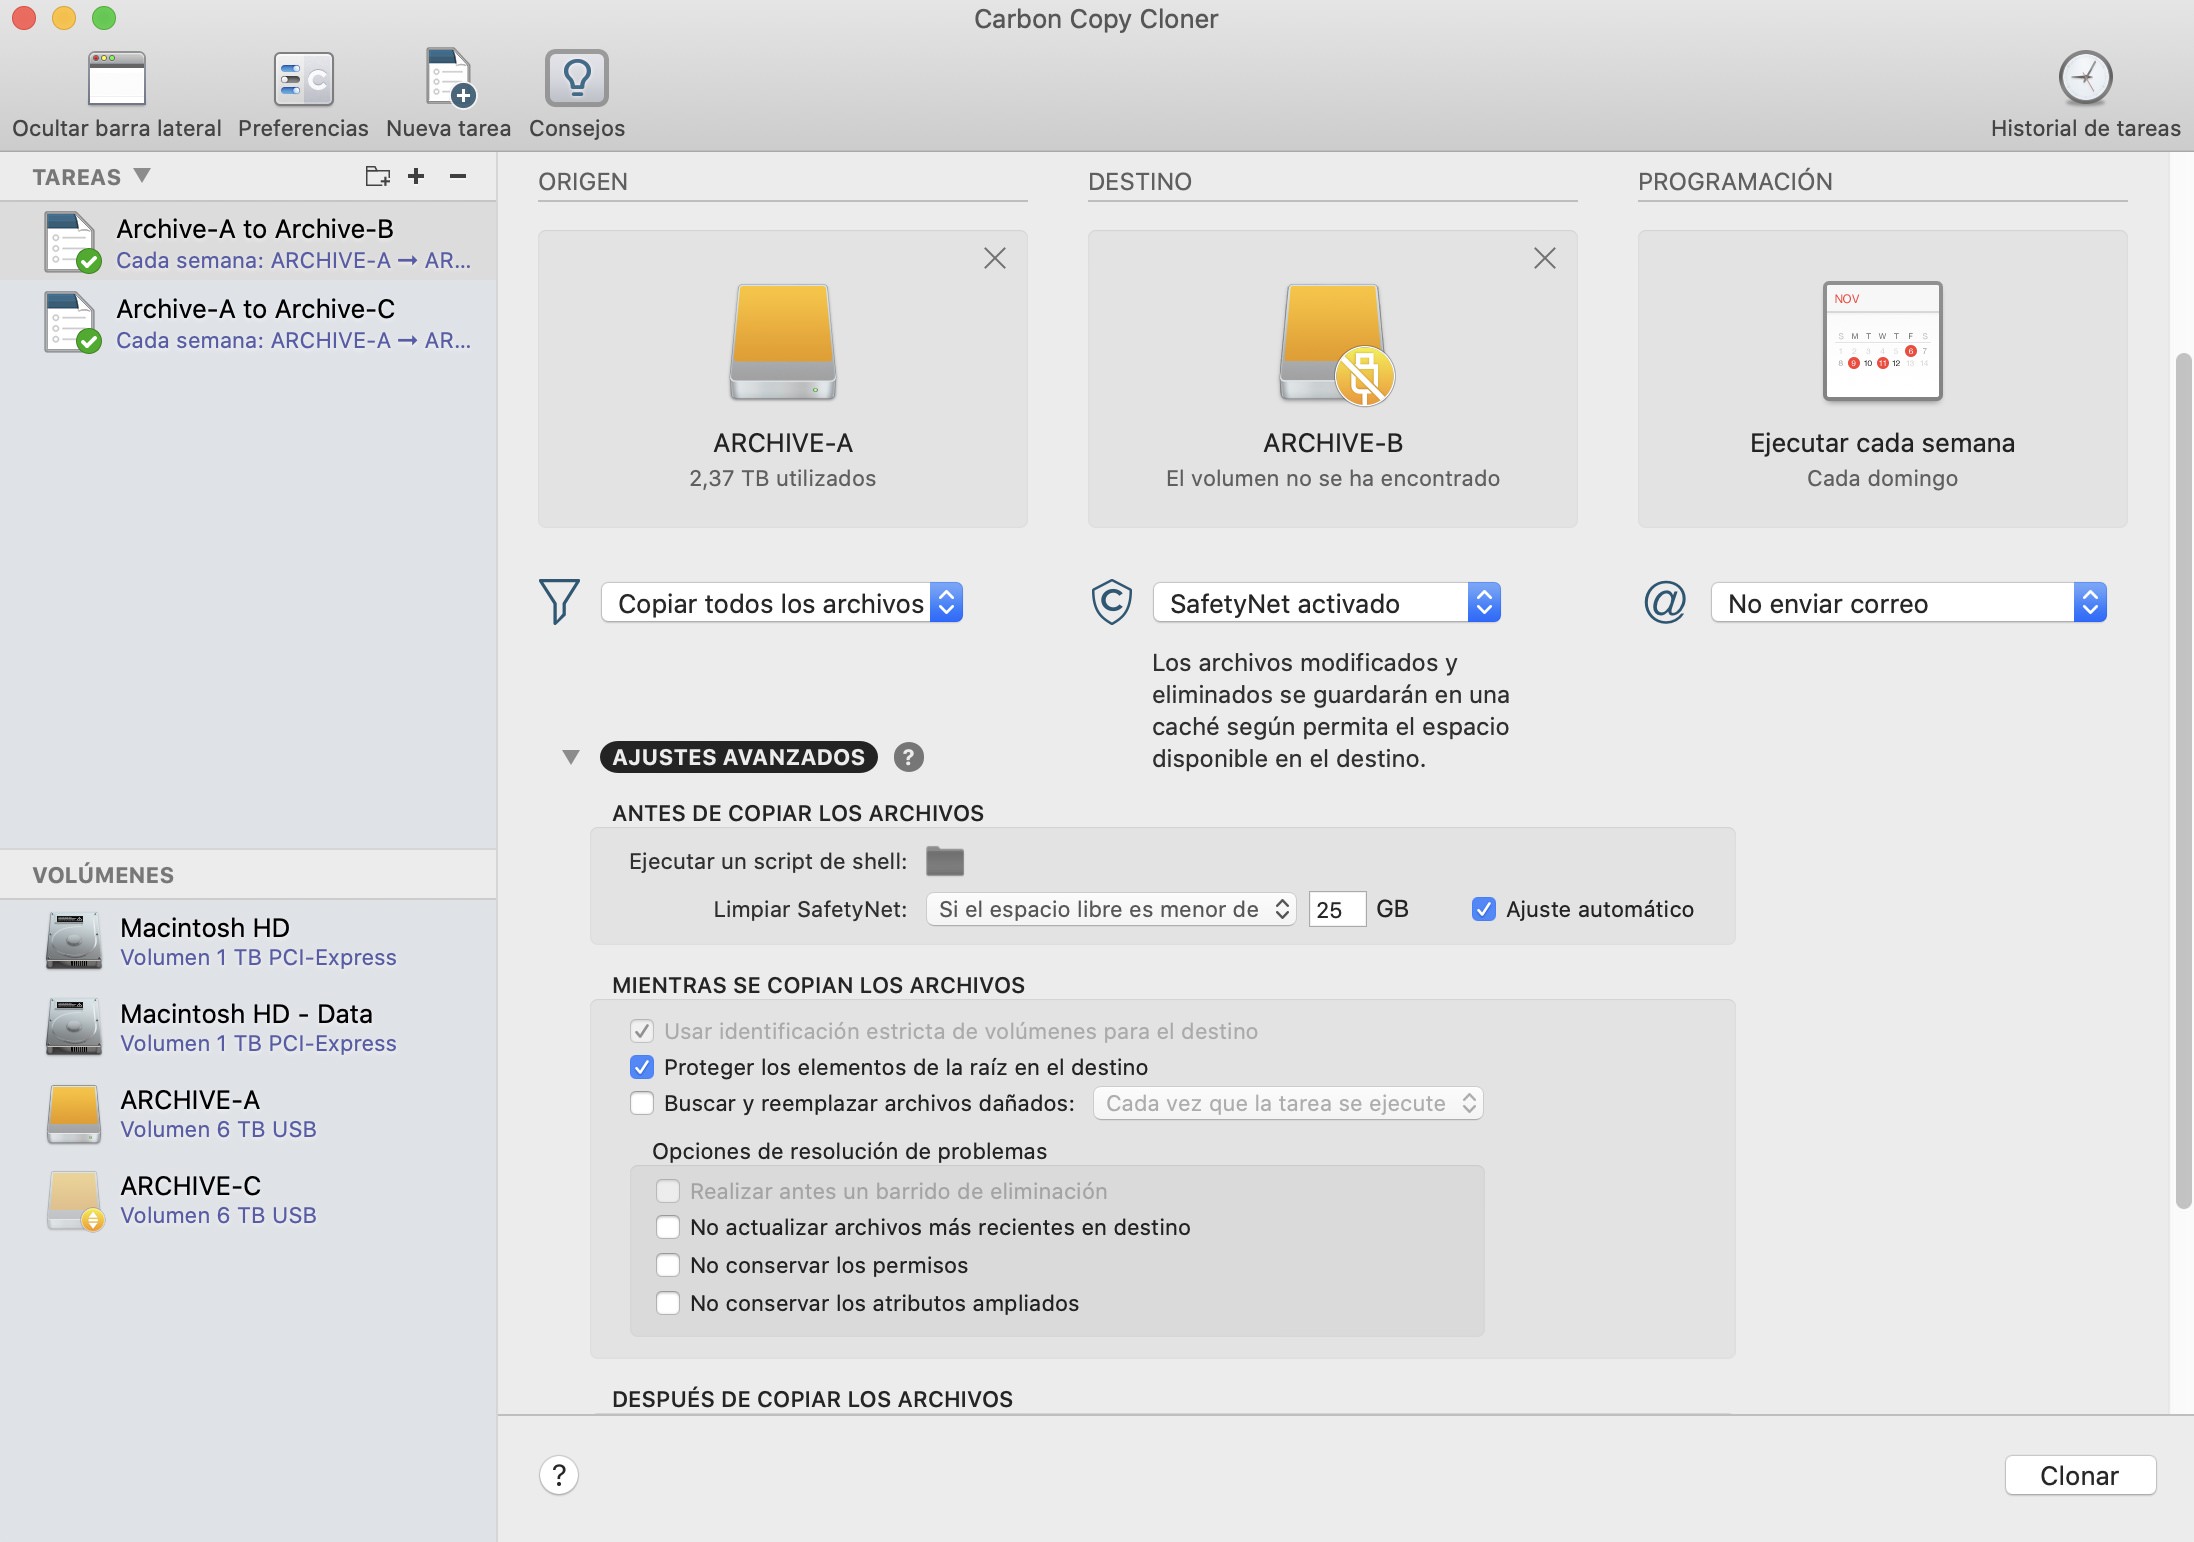Viewport: 2194px width, 1542px height.
Task: Select task Archive-A to Archive-C
Action: (x=248, y=322)
